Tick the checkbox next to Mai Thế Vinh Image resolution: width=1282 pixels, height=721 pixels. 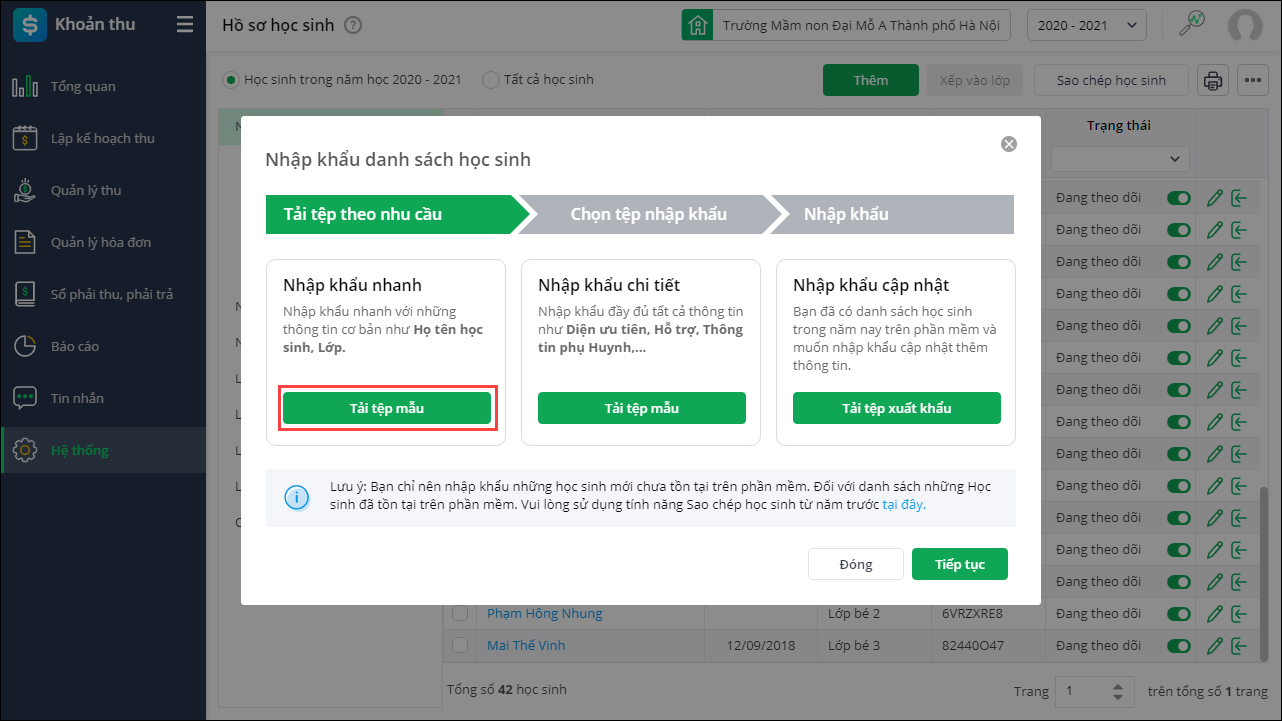tap(460, 645)
